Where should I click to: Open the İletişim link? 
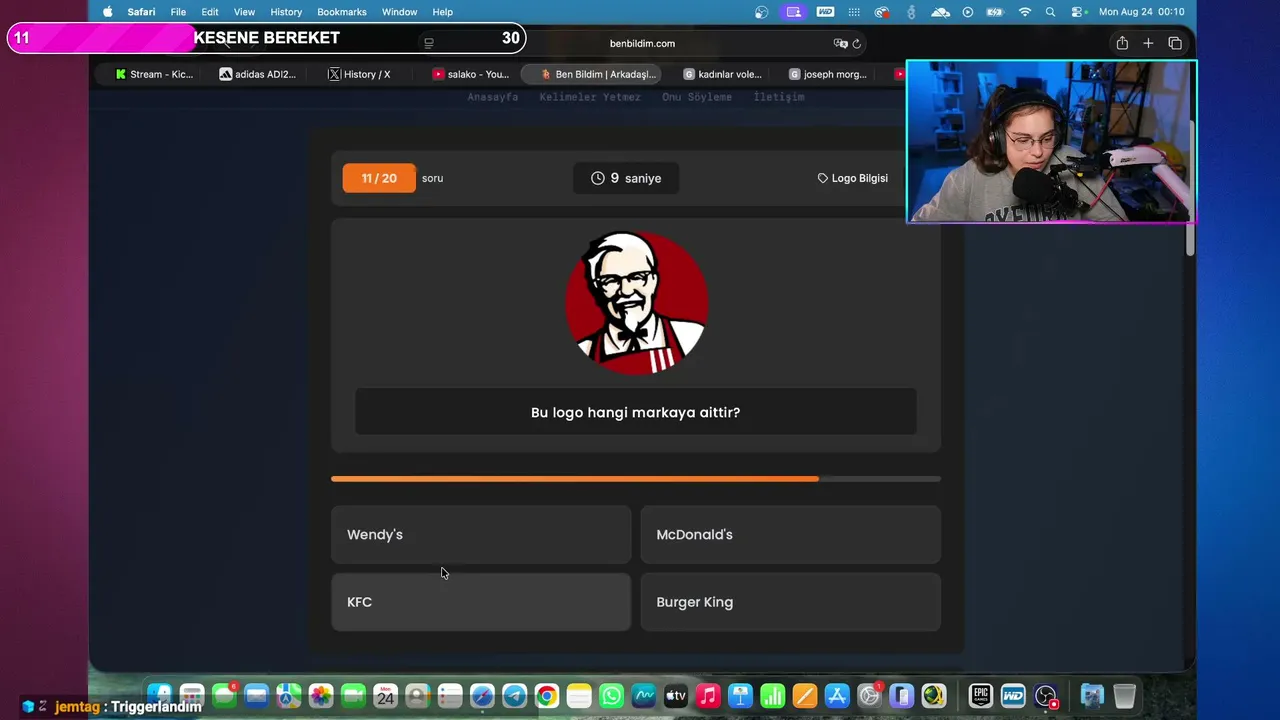click(779, 97)
